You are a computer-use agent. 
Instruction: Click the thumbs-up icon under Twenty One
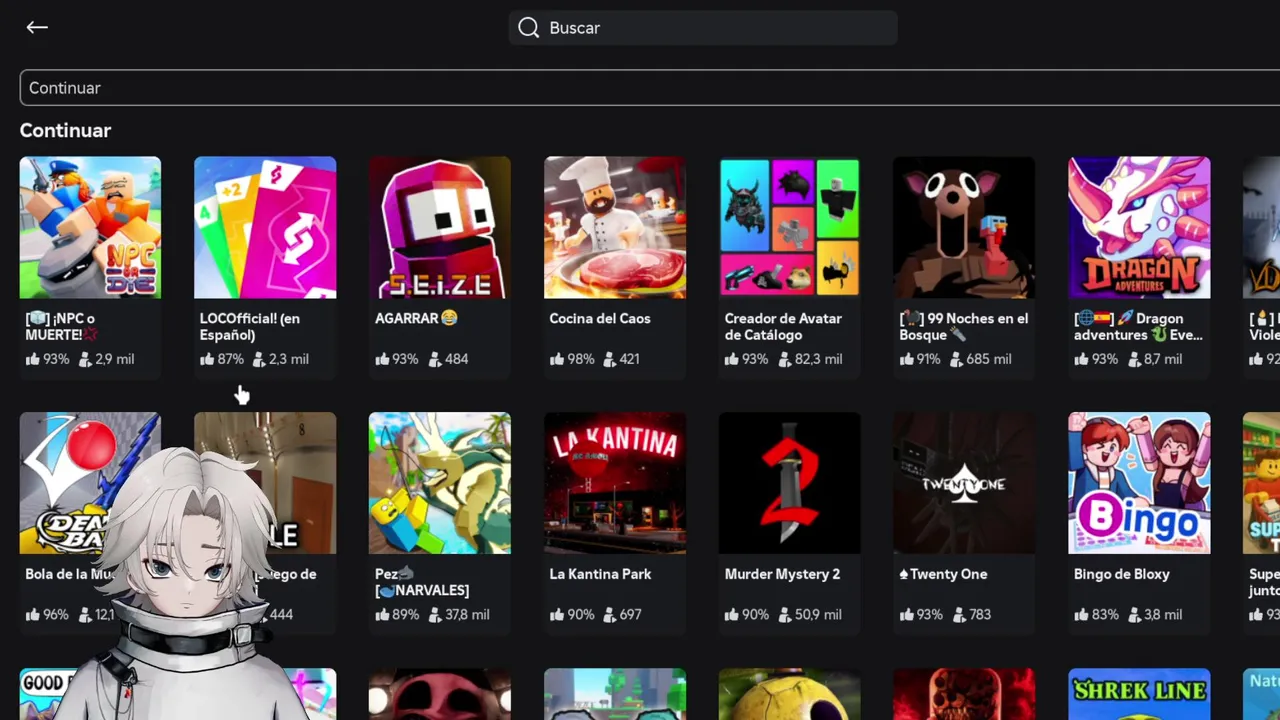pyautogui.click(x=906, y=615)
